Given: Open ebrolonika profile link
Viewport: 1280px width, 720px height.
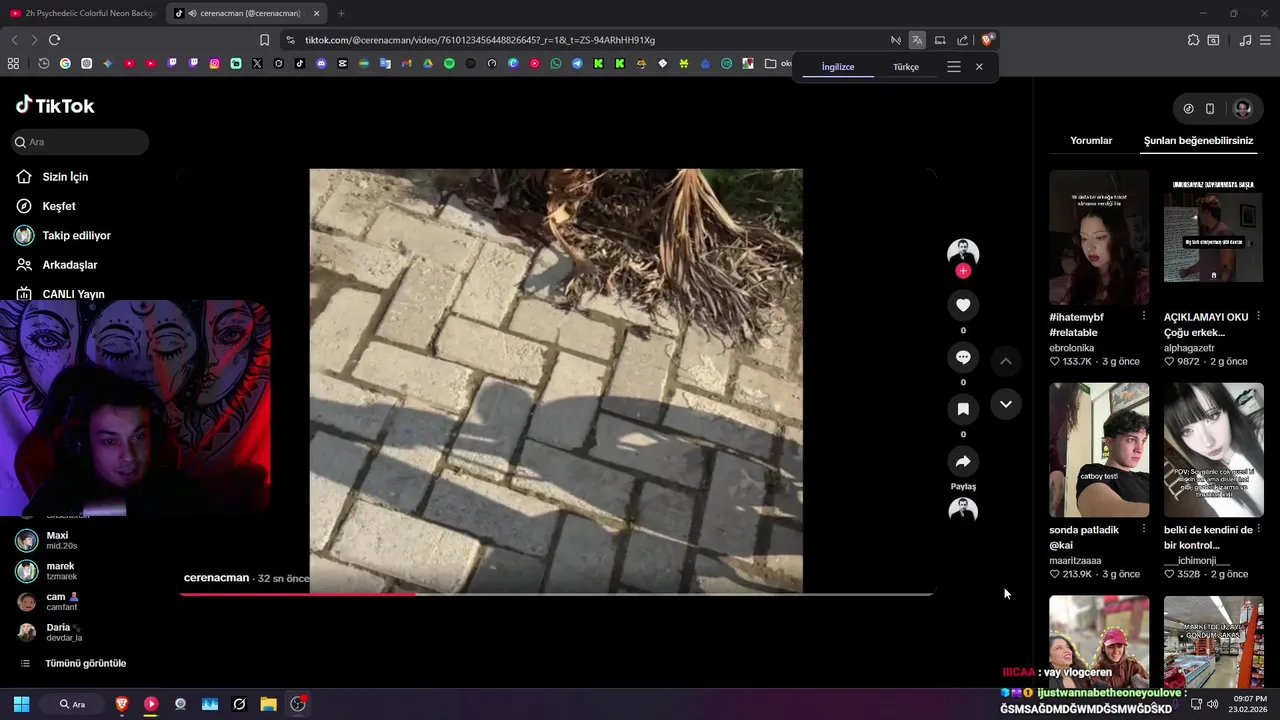Looking at the screenshot, I should [1072, 348].
